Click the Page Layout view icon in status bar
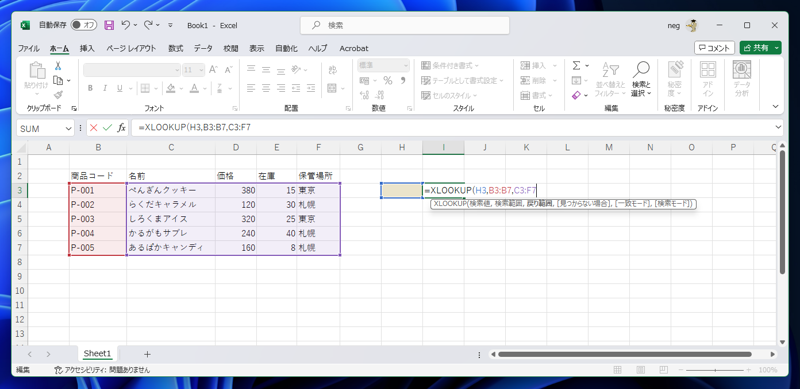800x389 pixels. [x=640, y=370]
